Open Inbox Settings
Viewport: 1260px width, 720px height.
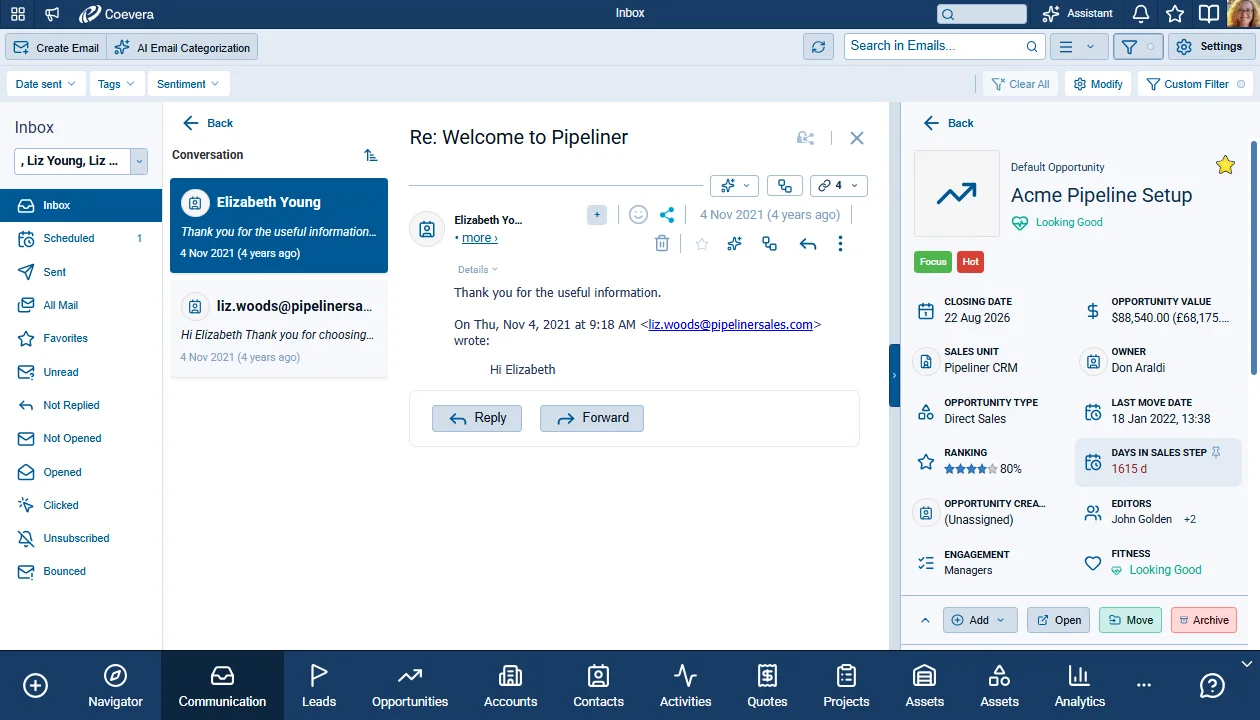point(1209,47)
